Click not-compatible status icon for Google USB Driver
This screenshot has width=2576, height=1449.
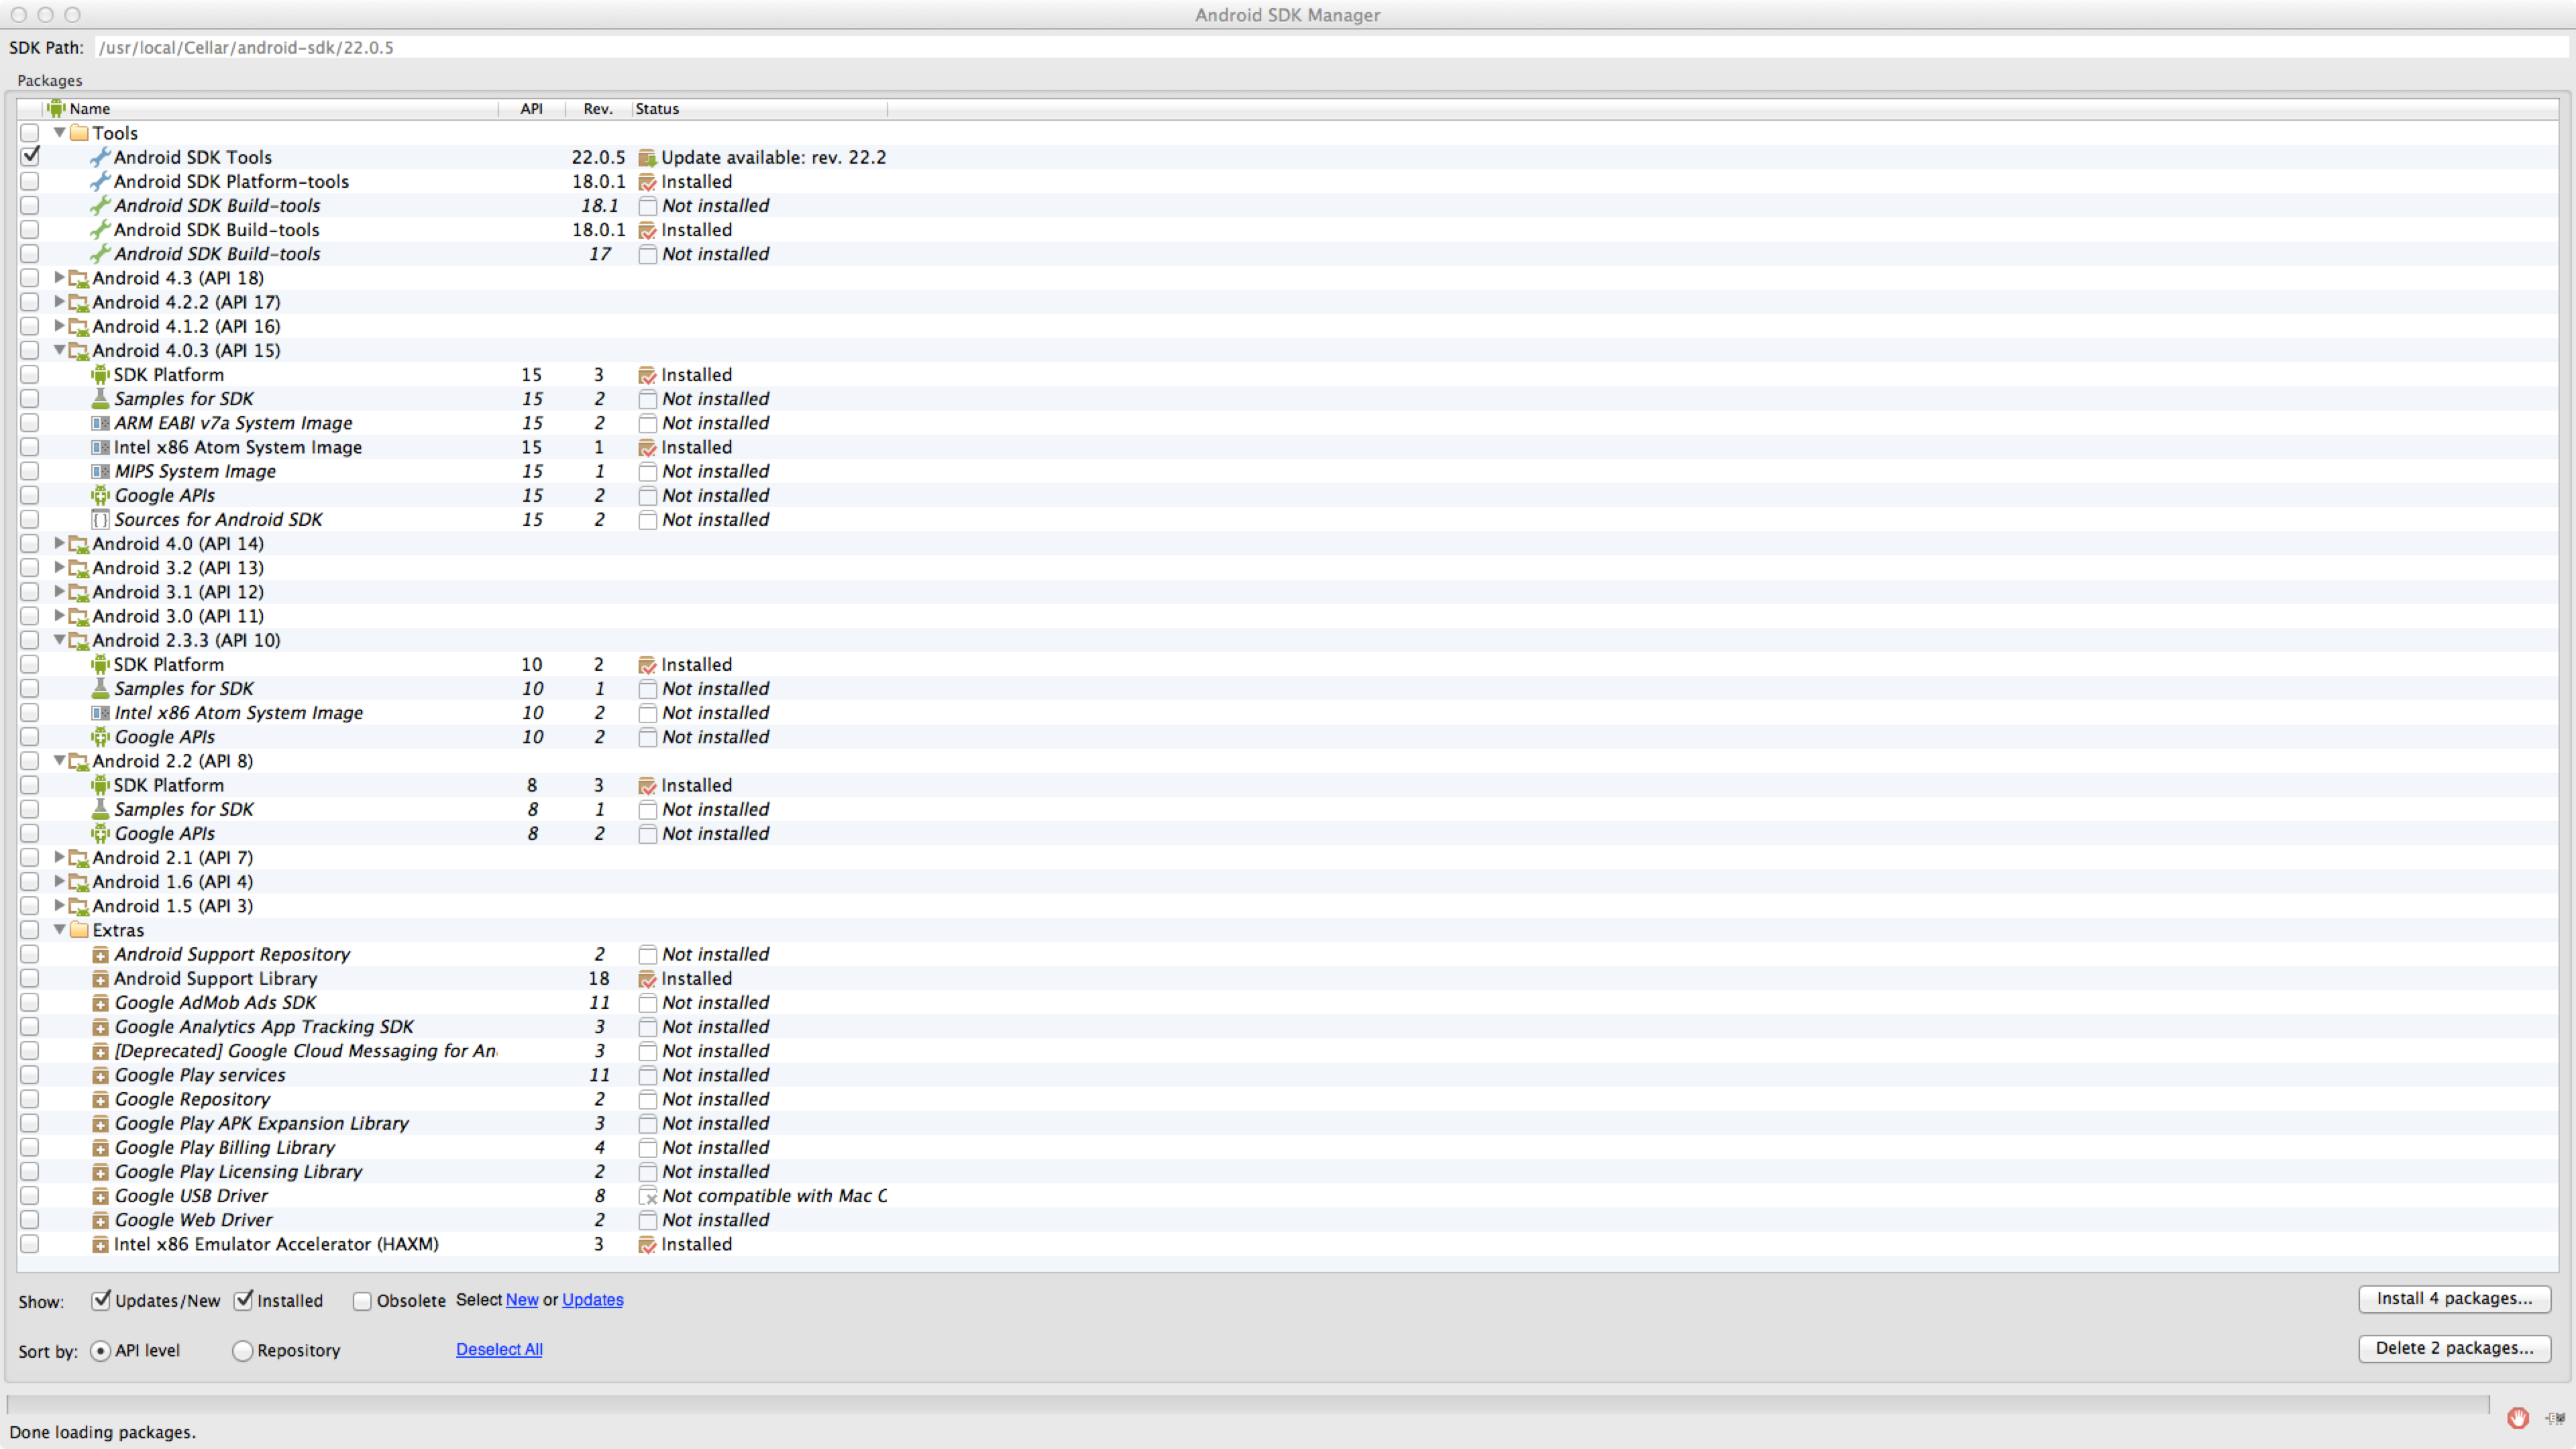tap(647, 1196)
